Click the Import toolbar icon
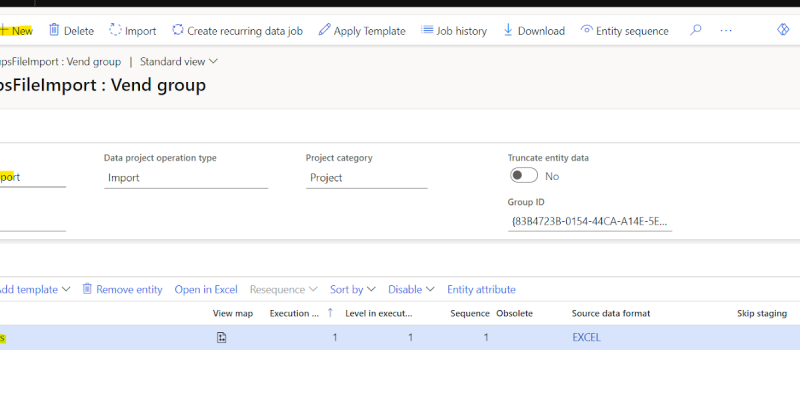 coord(115,31)
